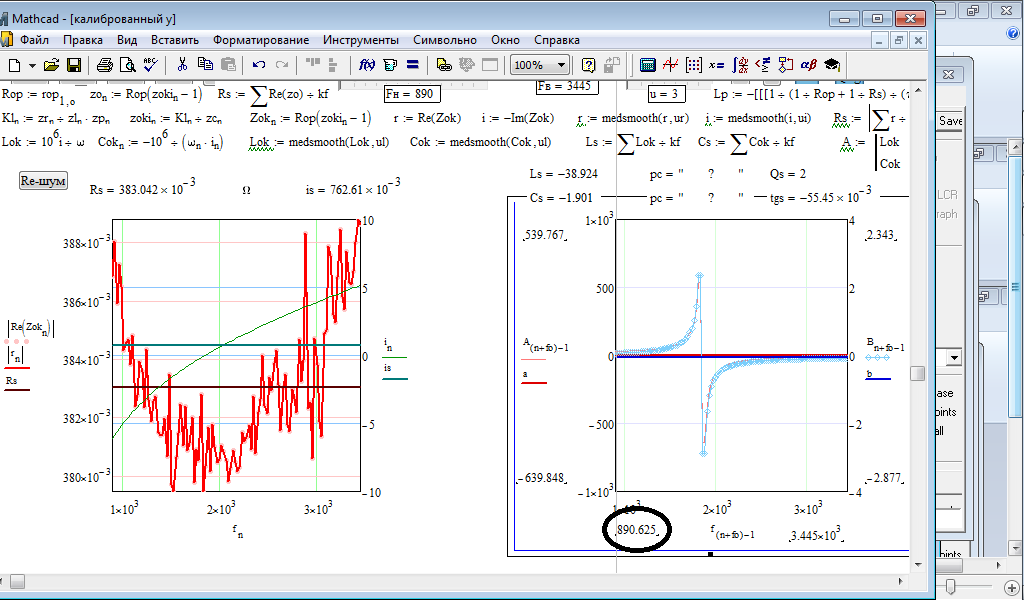Open the Calculator toolbar palette
The image size is (1024, 600).
pos(648,65)
